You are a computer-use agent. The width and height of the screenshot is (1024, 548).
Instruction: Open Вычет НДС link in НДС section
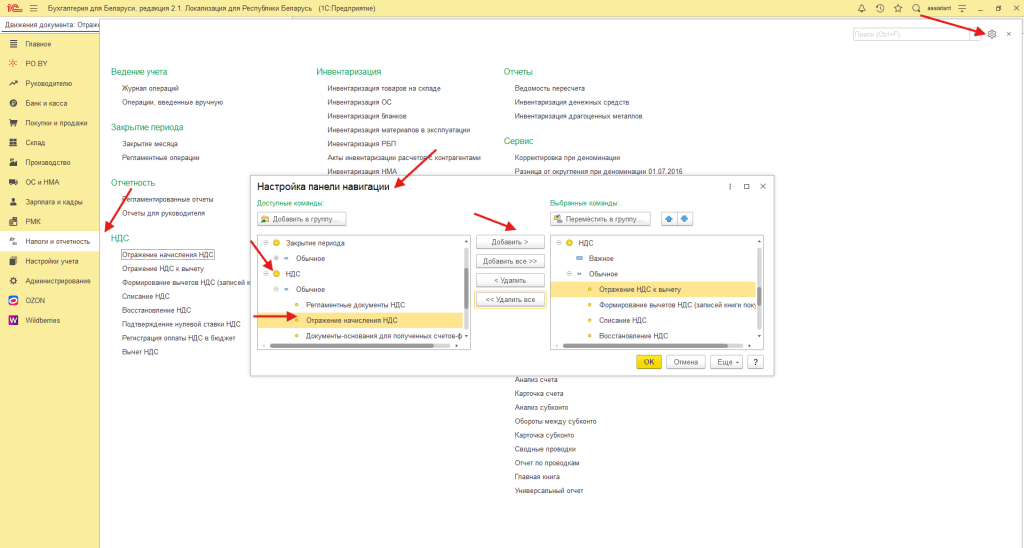[x=140, y=352]
